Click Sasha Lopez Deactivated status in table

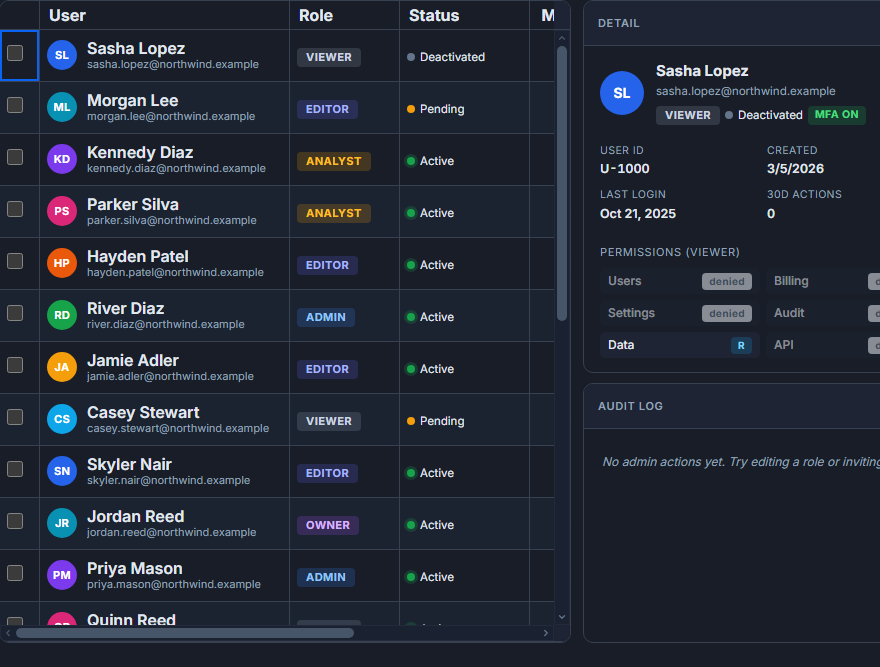(446, 57)
